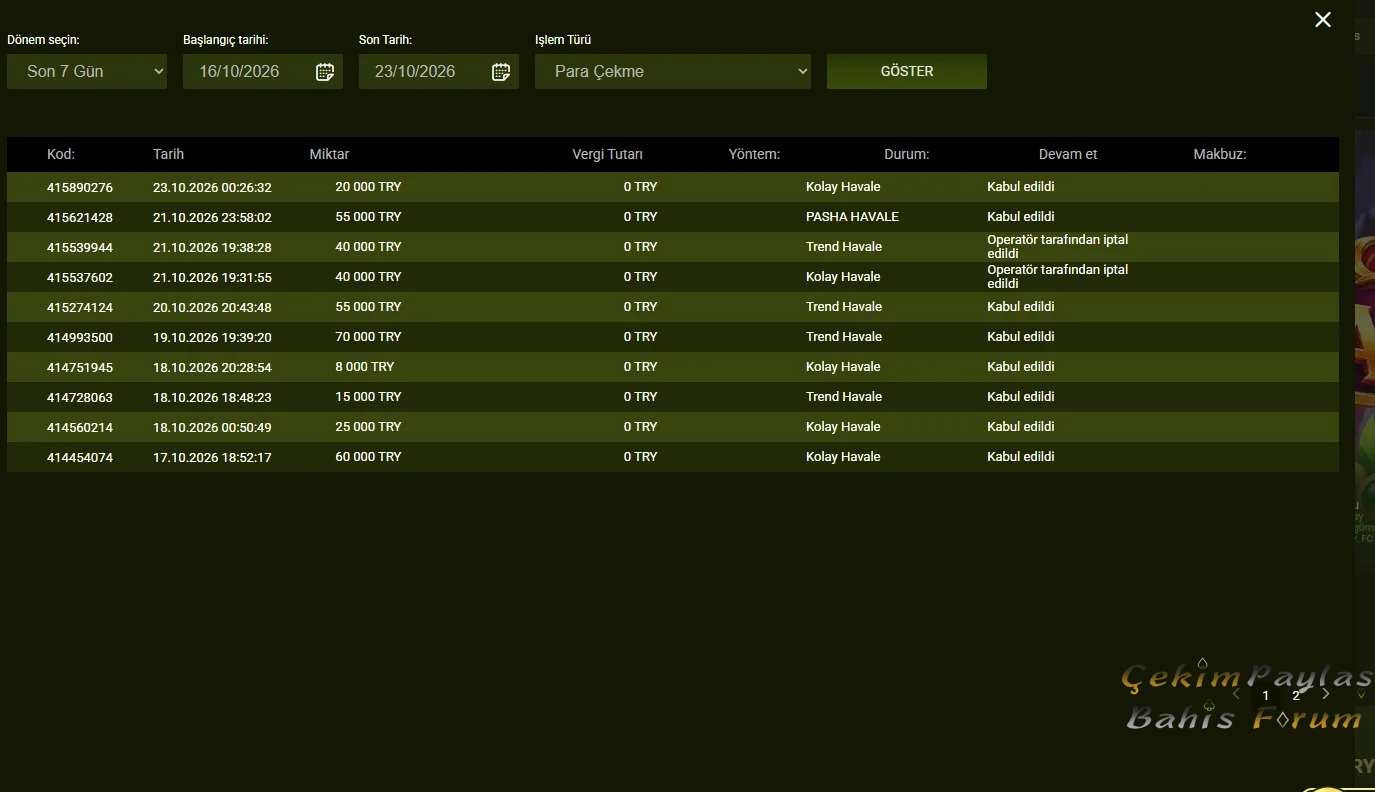Click the end date field 23/10/2026
1375x792 pixels.
[439, 72]
